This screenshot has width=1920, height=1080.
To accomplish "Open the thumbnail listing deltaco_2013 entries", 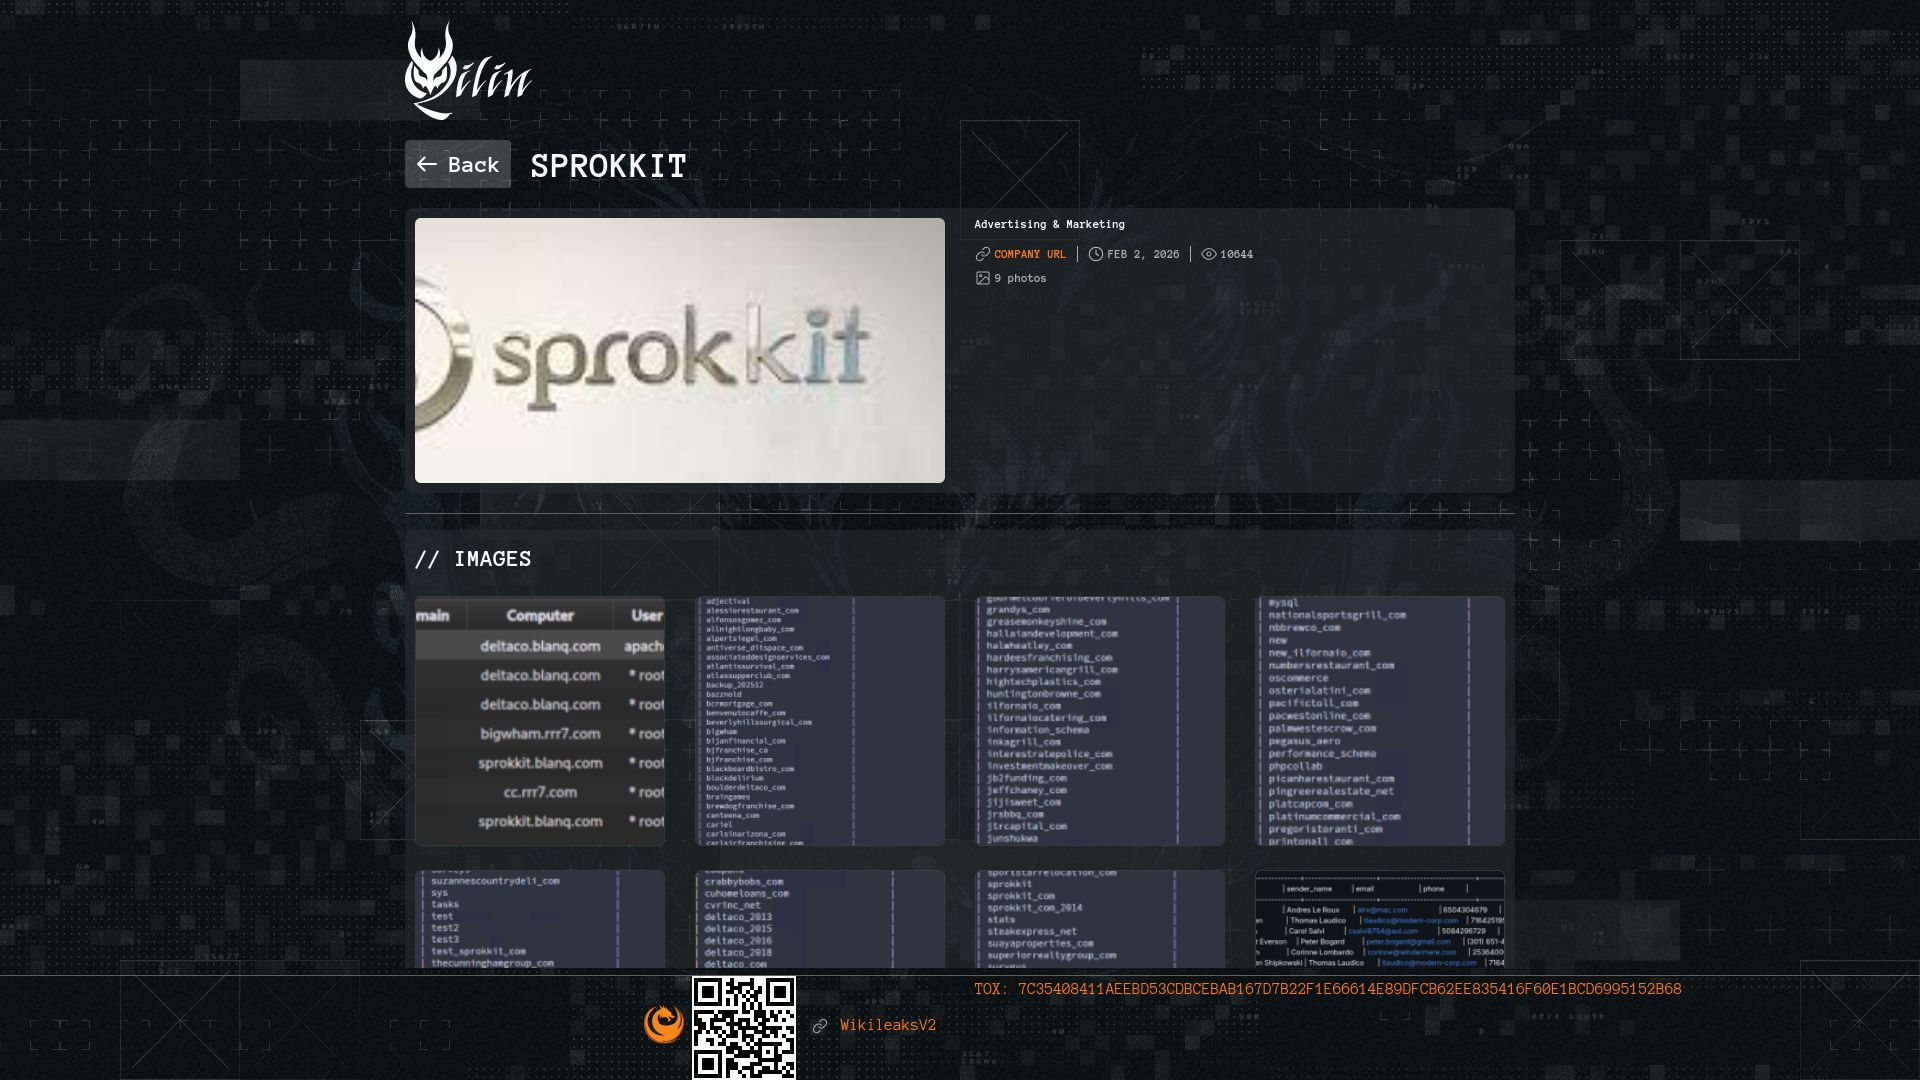I will 820,919.
